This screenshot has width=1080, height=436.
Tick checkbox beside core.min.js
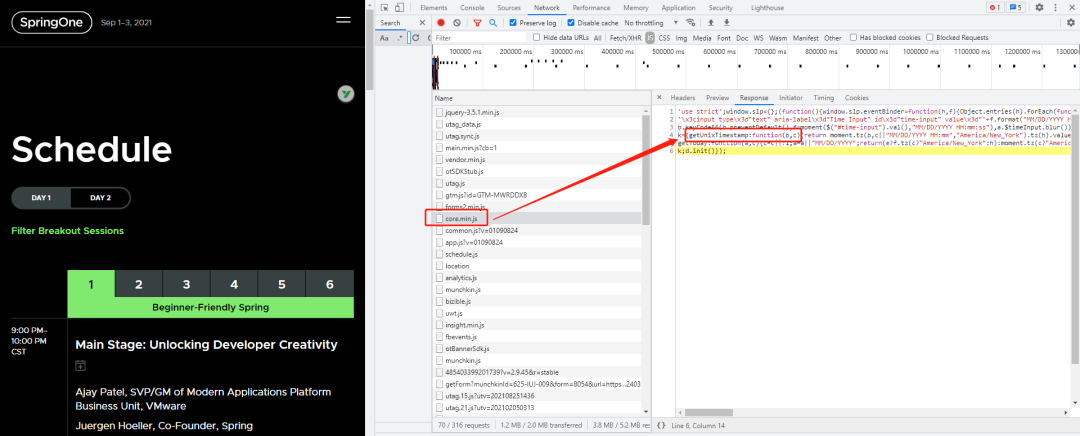439,218
